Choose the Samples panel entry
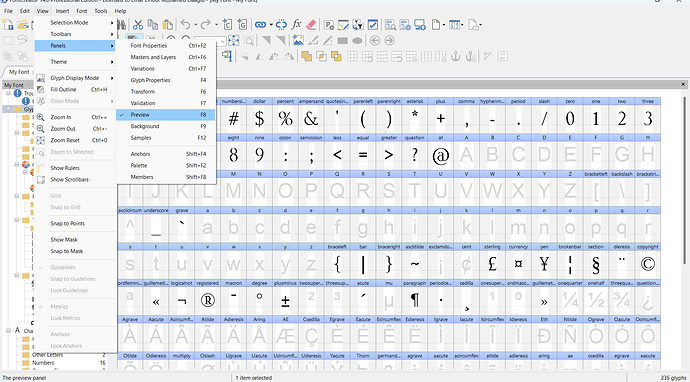Screen dimensions: 690x382 coord(166,138)
